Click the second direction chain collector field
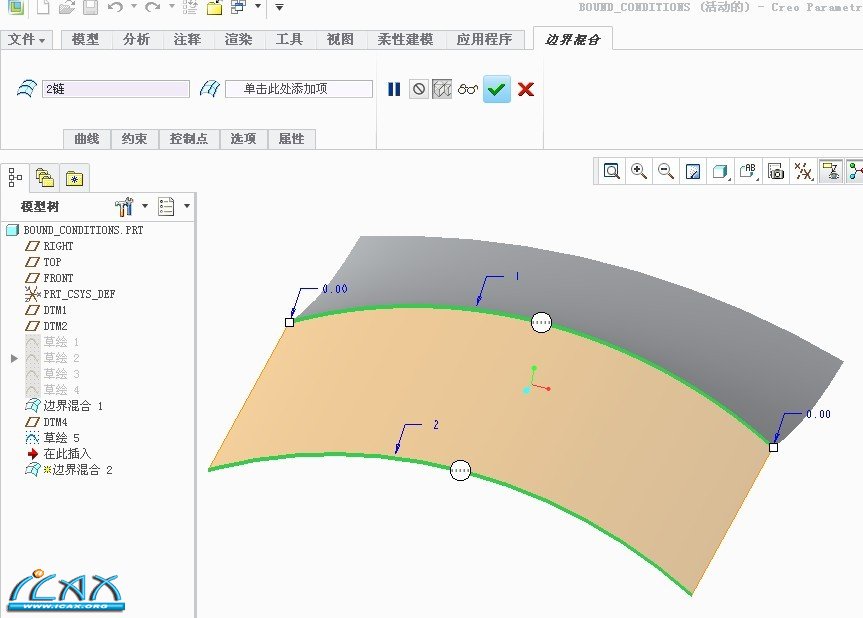The height and width of the screenshot is (618, 863). point(298,89)
